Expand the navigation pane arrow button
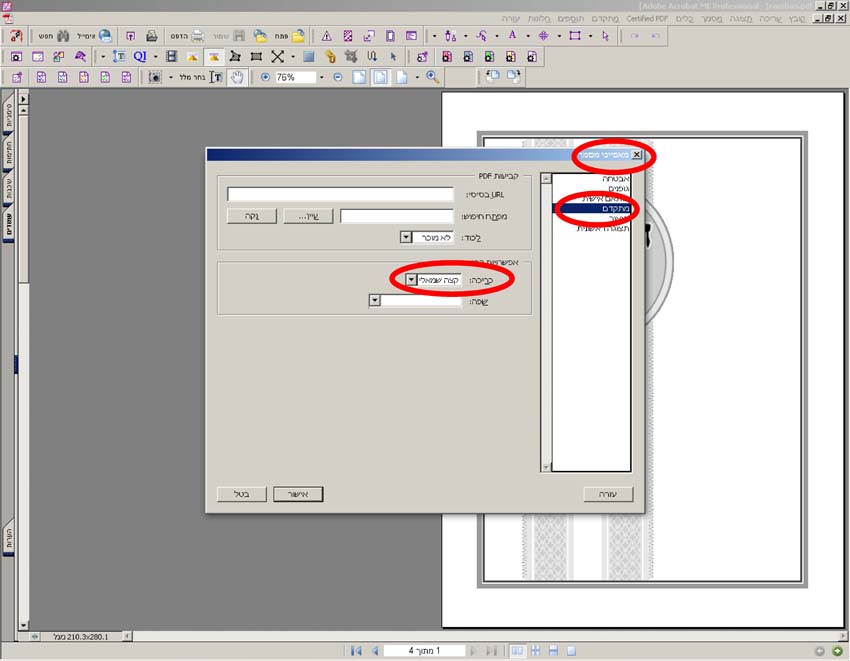This screenshot has height=661, width=850. coord(23,99)
